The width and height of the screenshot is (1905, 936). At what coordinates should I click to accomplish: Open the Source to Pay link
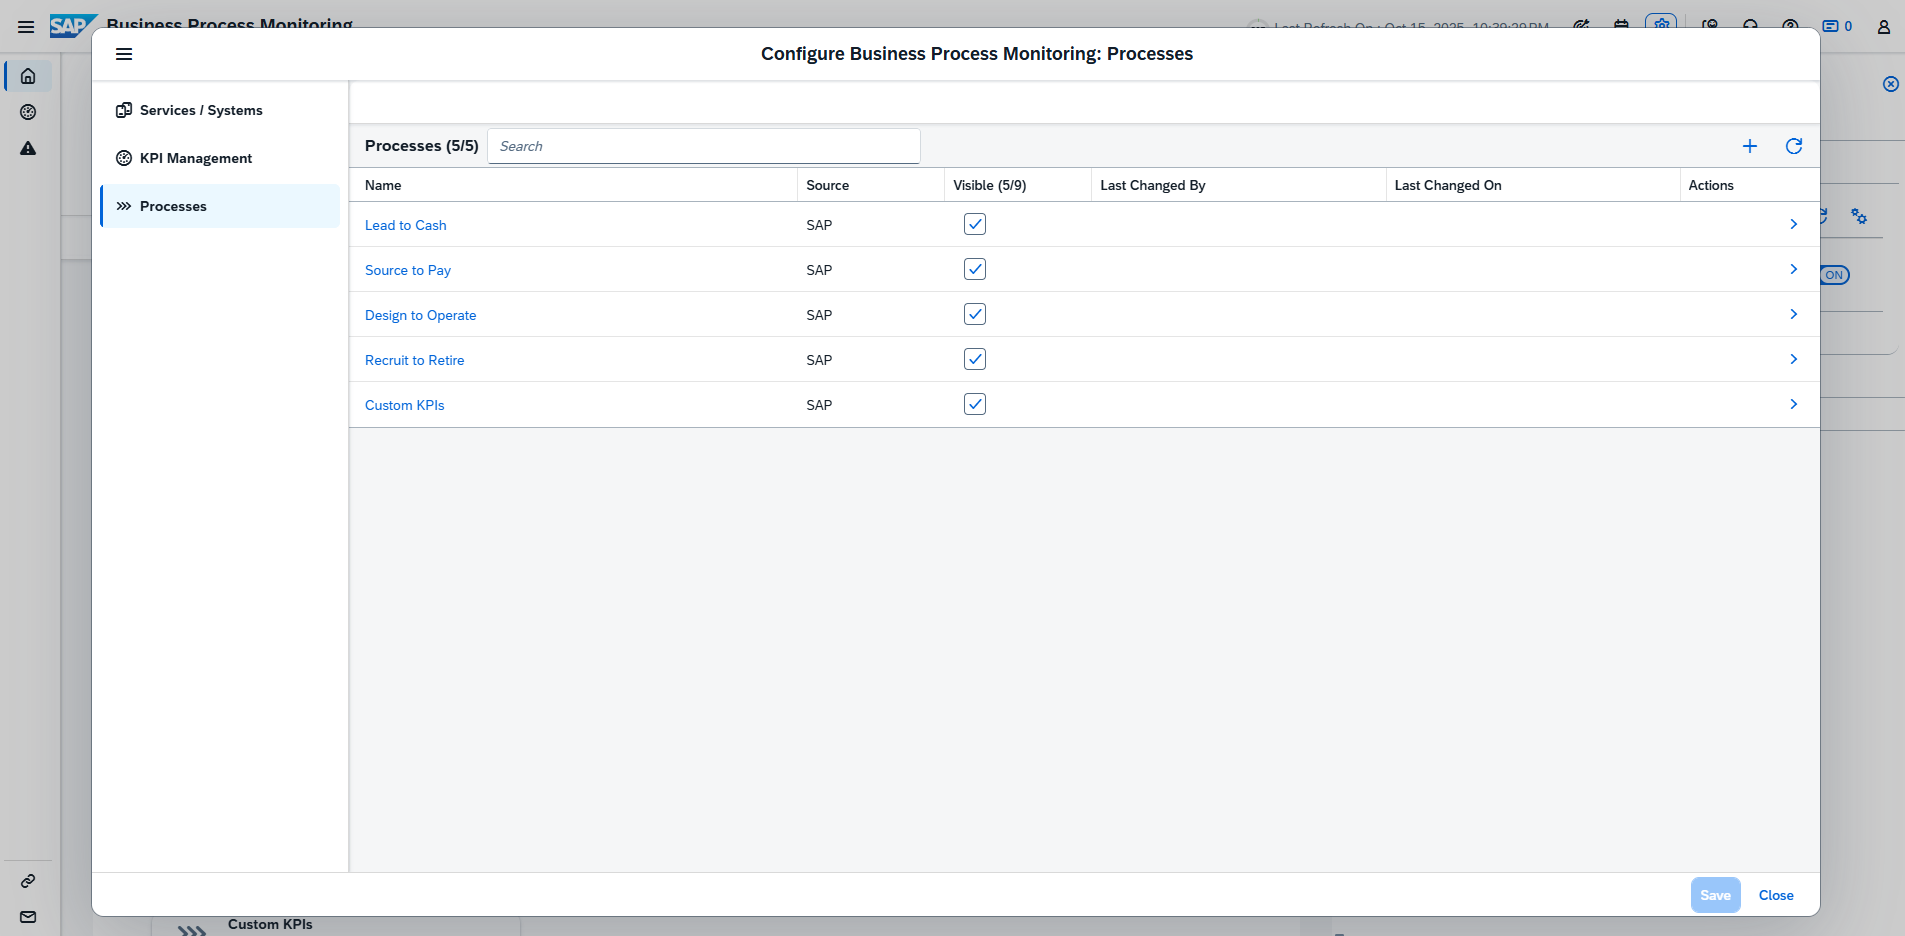[408, 270]
